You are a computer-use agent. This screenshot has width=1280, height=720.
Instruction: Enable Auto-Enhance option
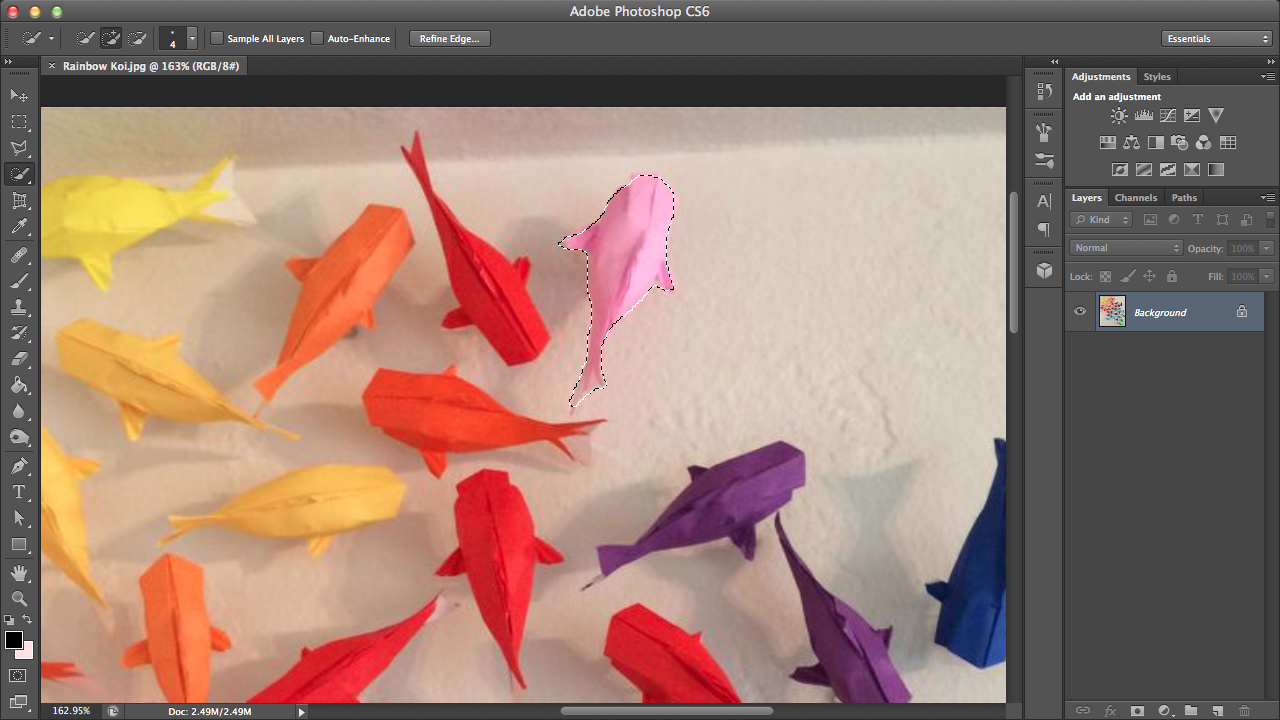[315, 38]
